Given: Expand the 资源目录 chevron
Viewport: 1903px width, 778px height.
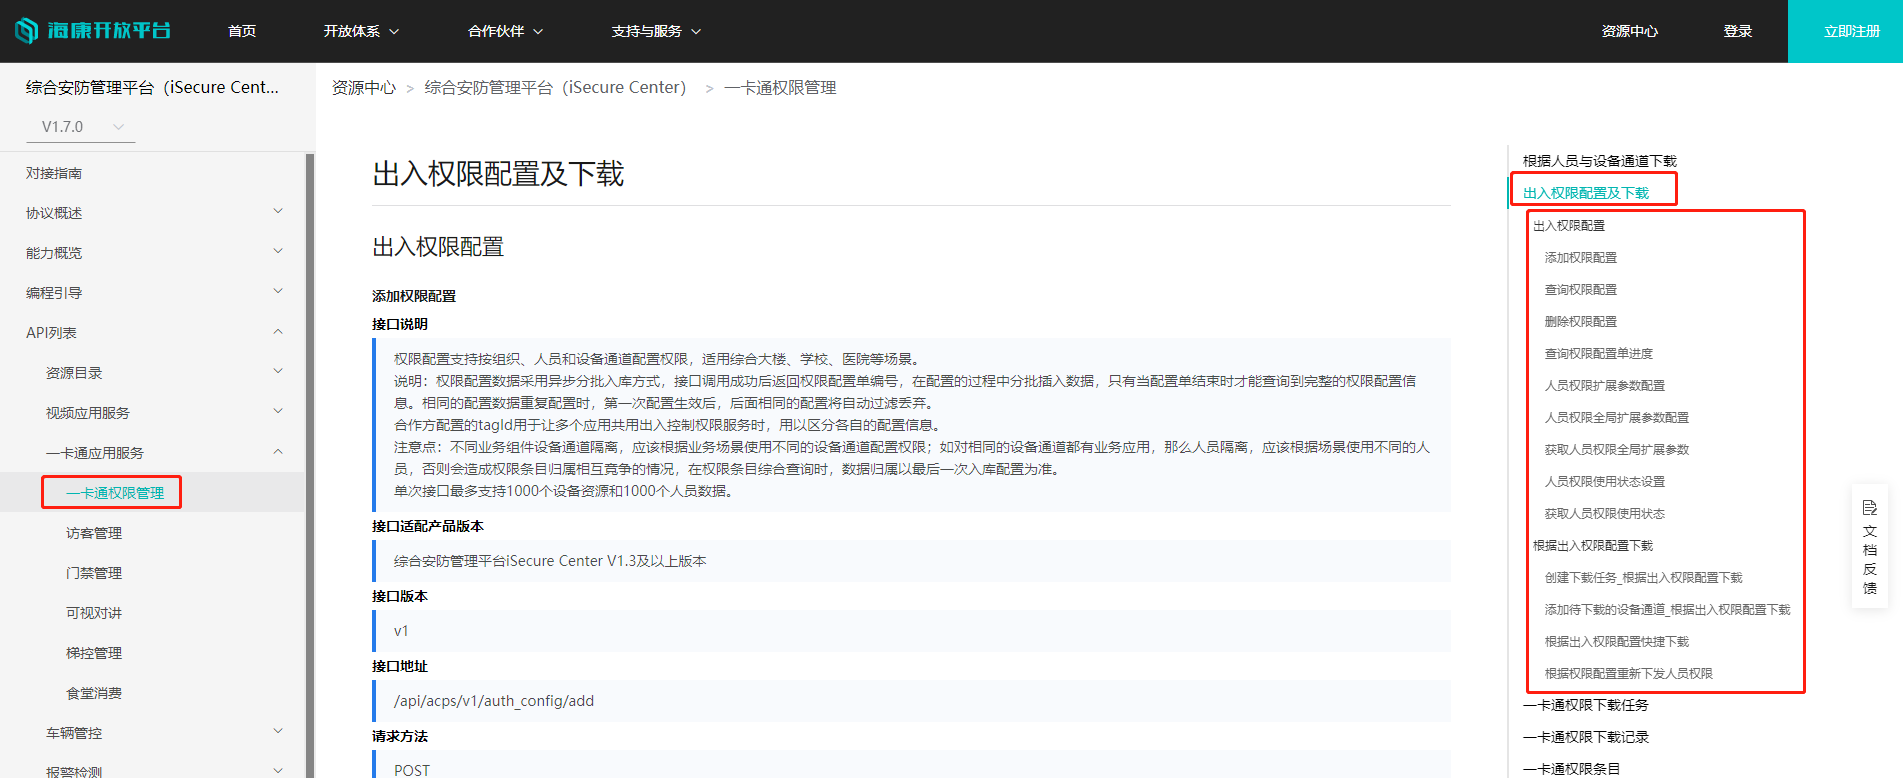Looking at the screenshot, I should (278, 371).
